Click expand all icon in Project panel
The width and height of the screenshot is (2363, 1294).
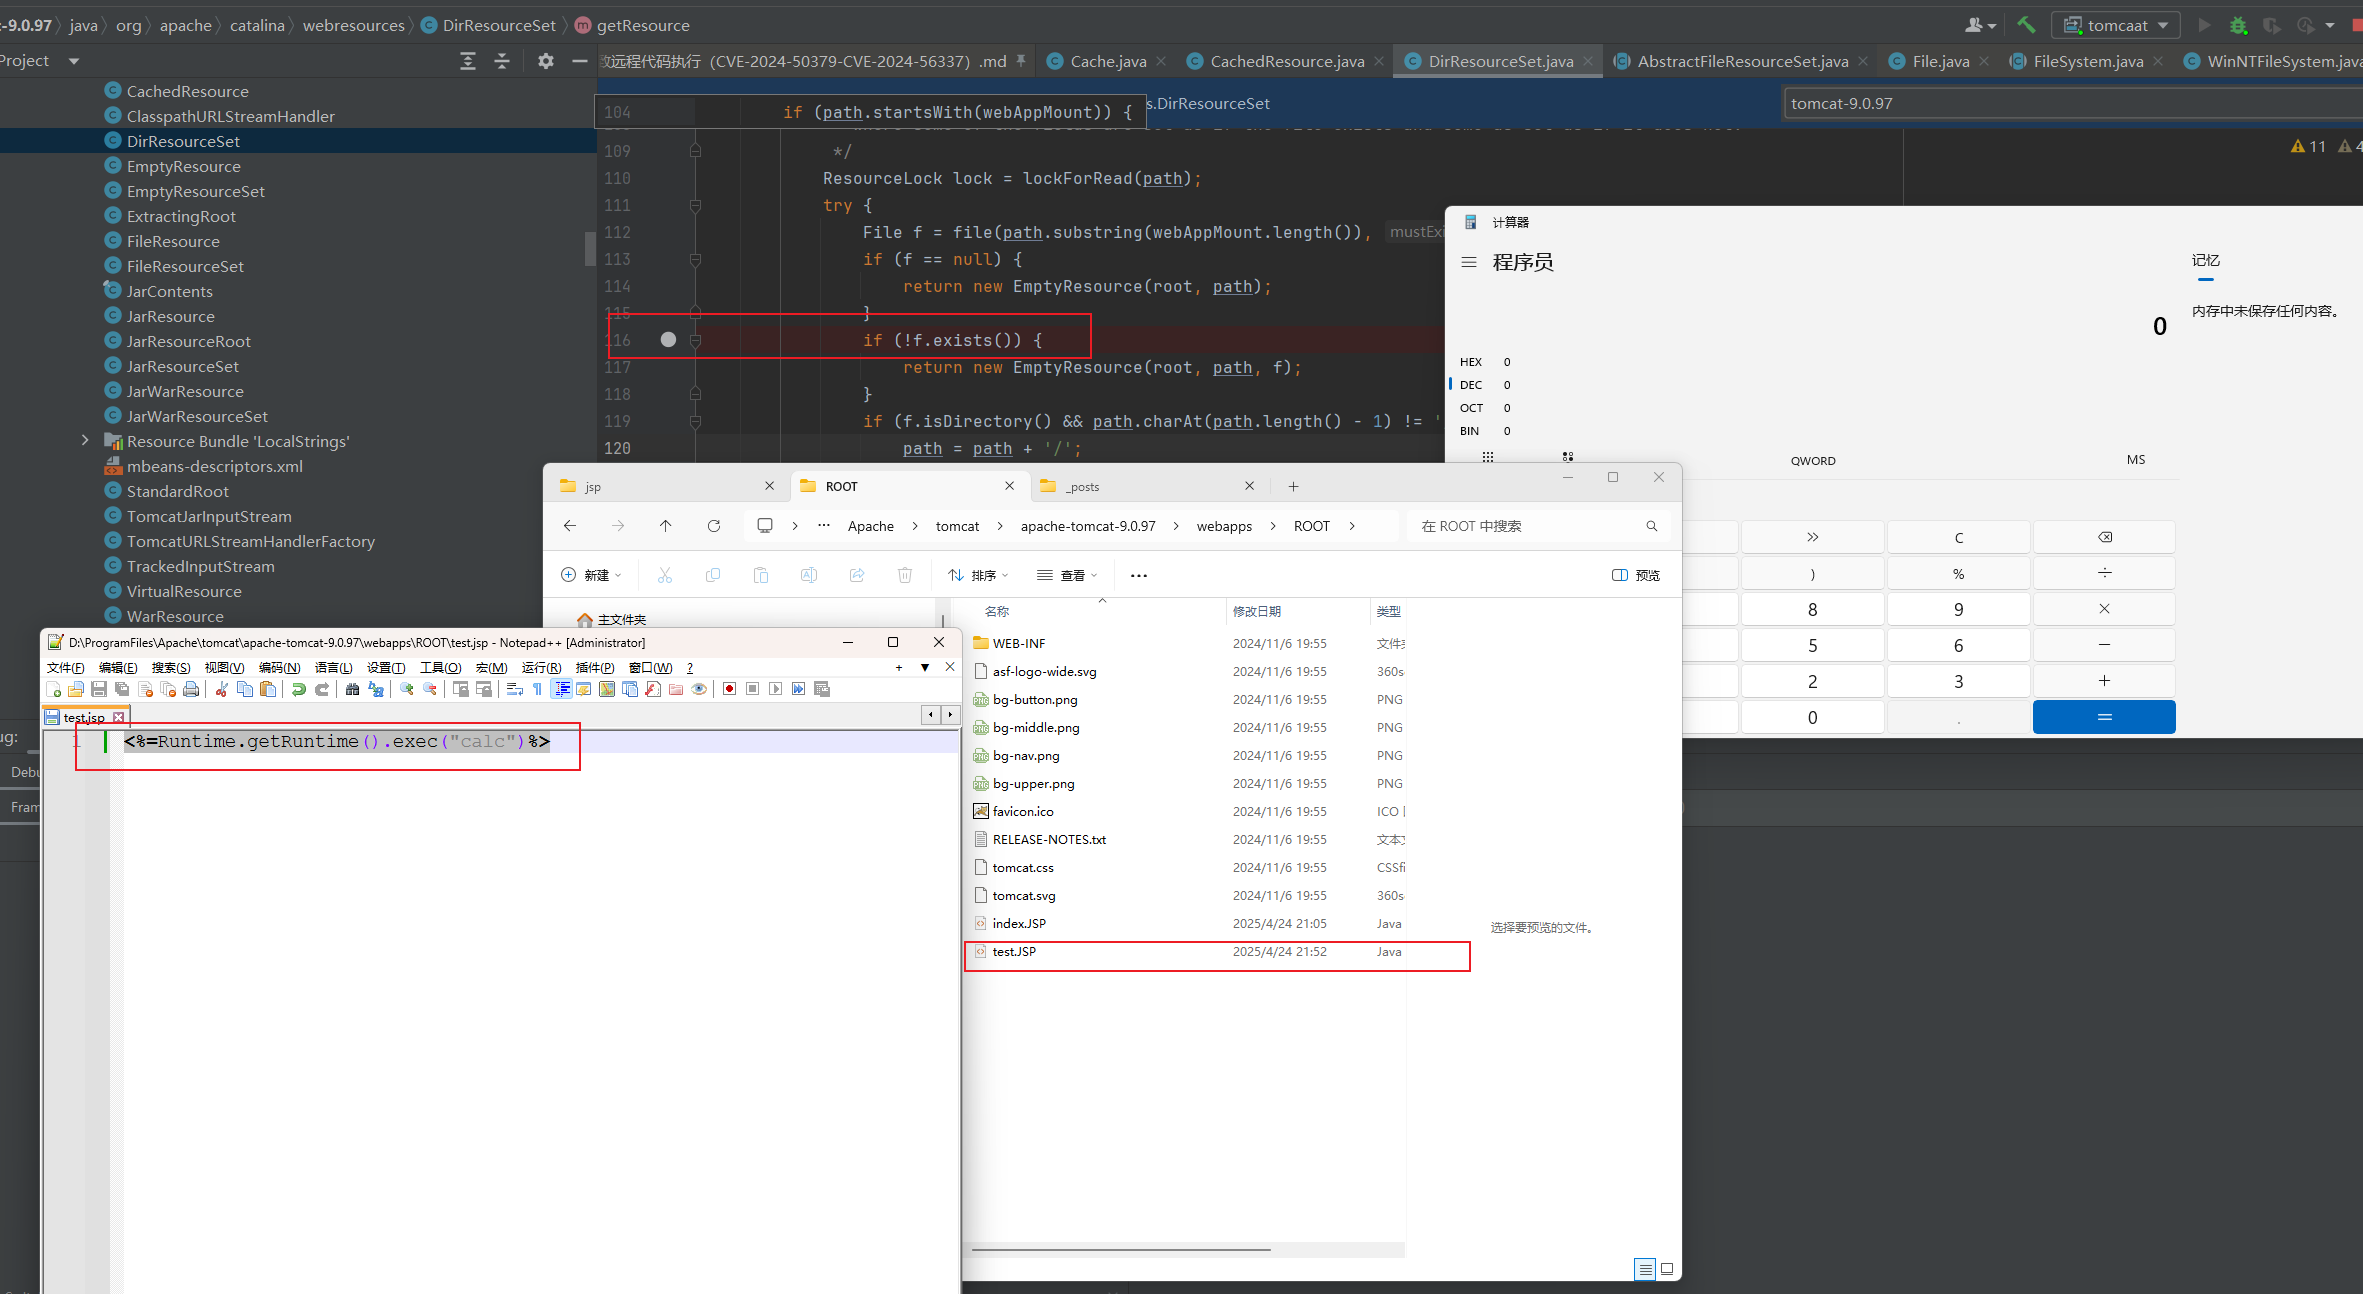pyautogui.click(x=468, y=61)
